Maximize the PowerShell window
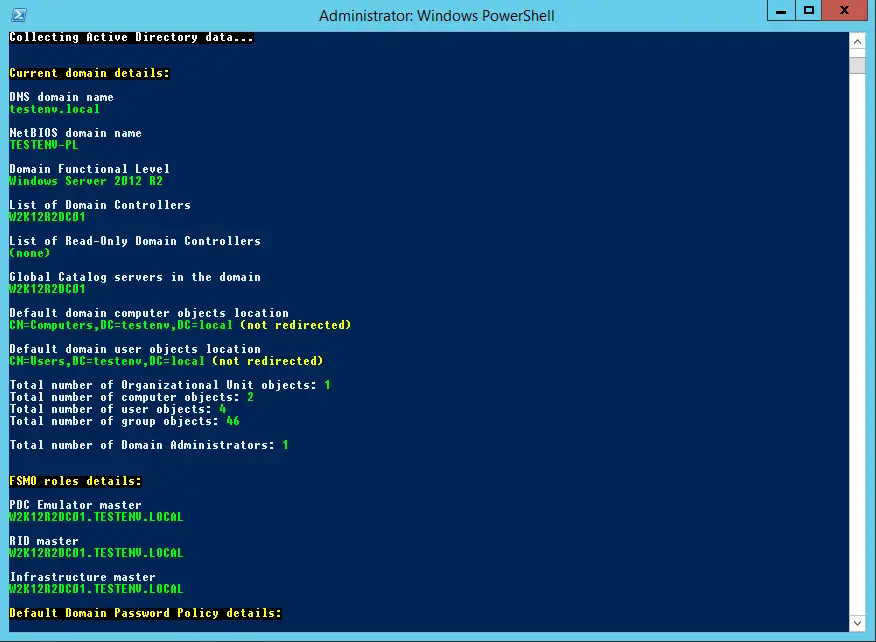The width and height of the screenshot is (876, 642). coord(808,11)
